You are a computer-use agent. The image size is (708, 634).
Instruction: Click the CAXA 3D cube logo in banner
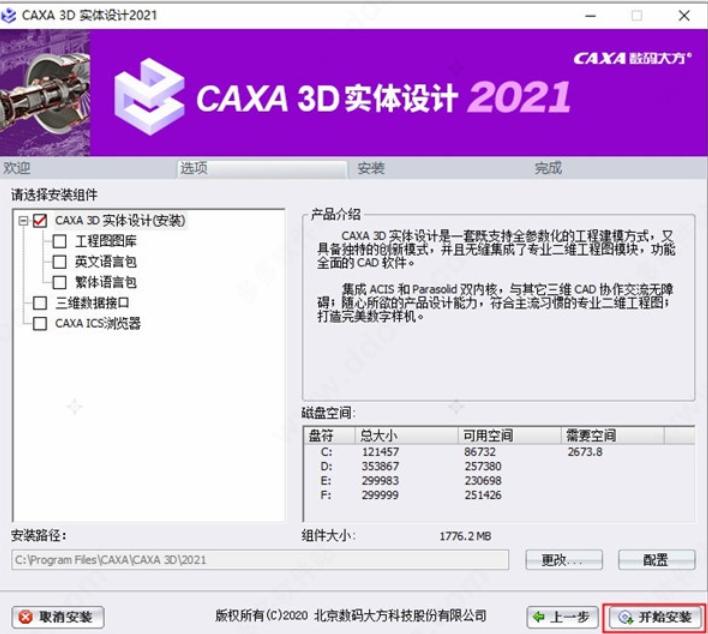pos(149,97)
